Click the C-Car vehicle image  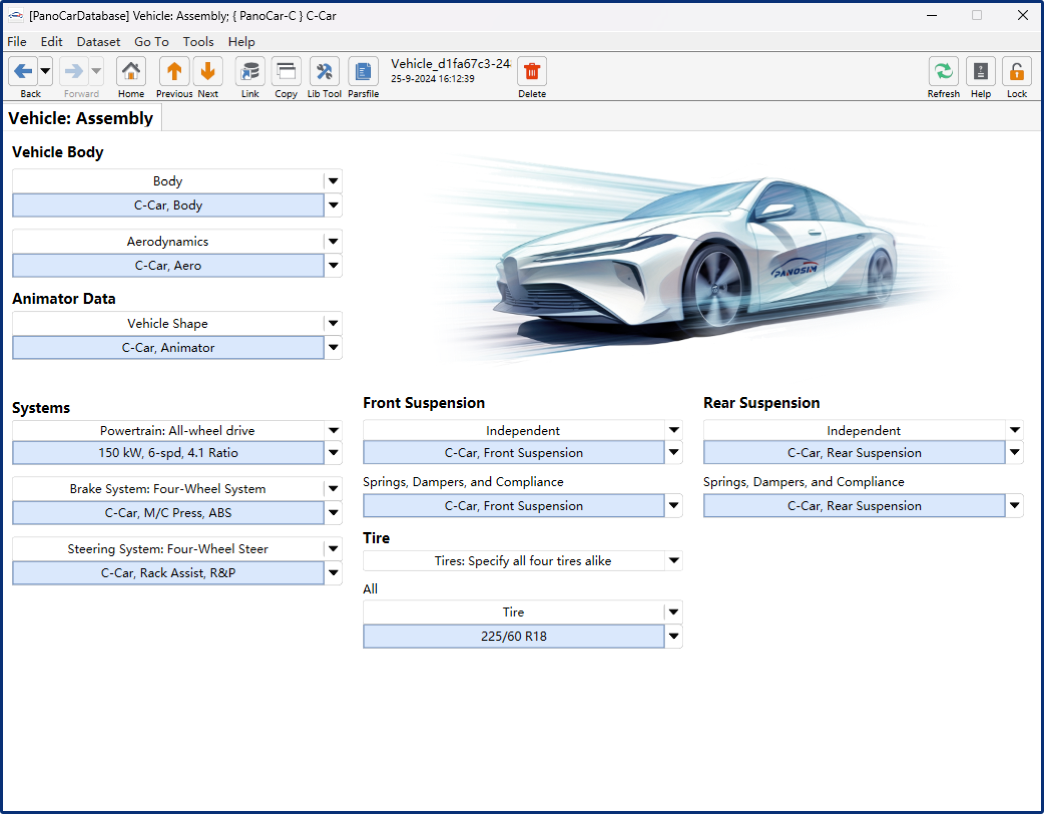pyautogui.click(x=692, y=260)
